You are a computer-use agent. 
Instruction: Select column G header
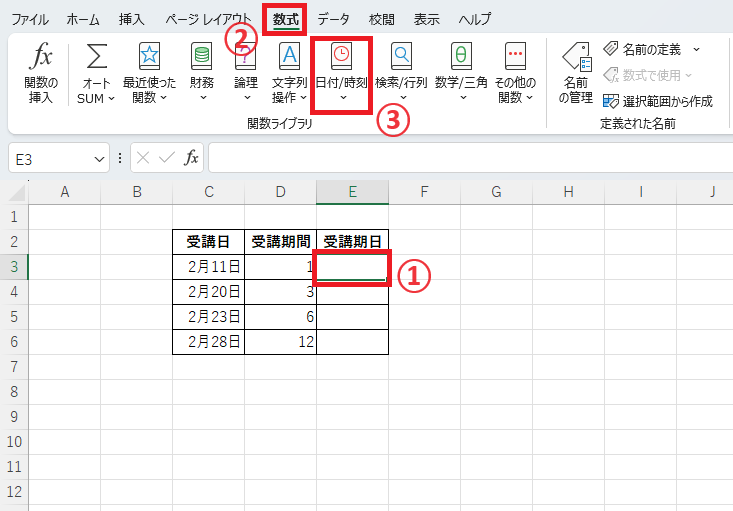point(496,192)
